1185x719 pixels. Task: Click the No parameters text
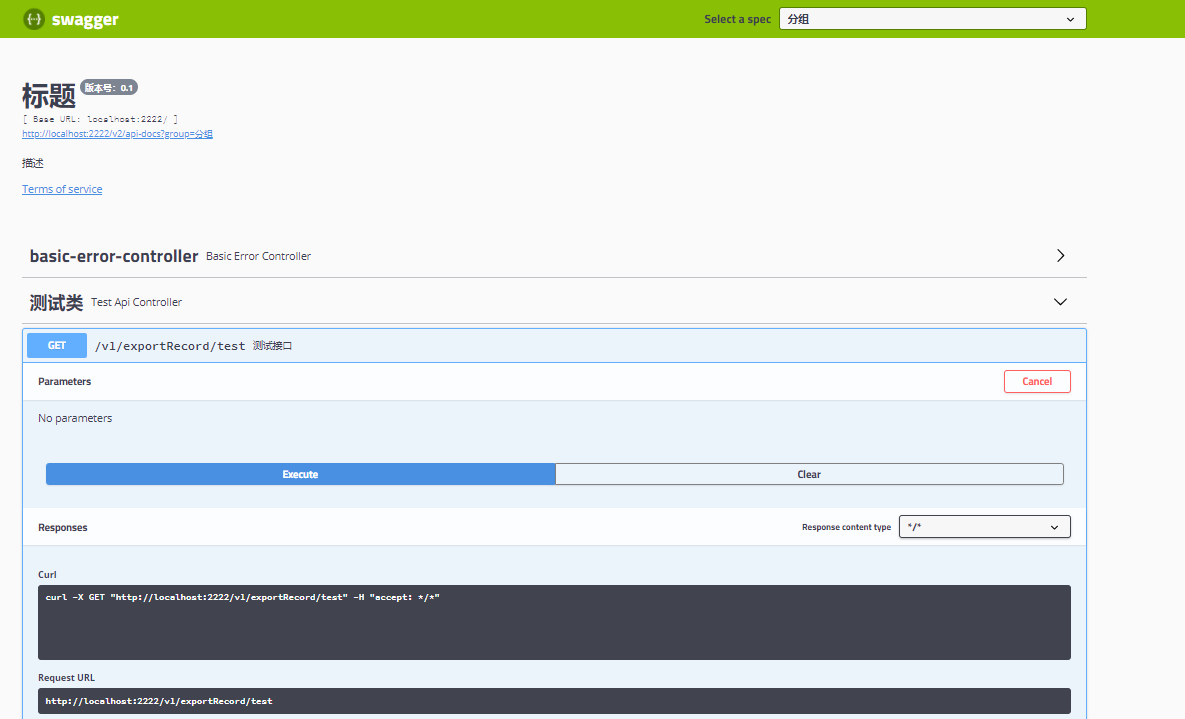pyautogui.click(x=75, y=418)
